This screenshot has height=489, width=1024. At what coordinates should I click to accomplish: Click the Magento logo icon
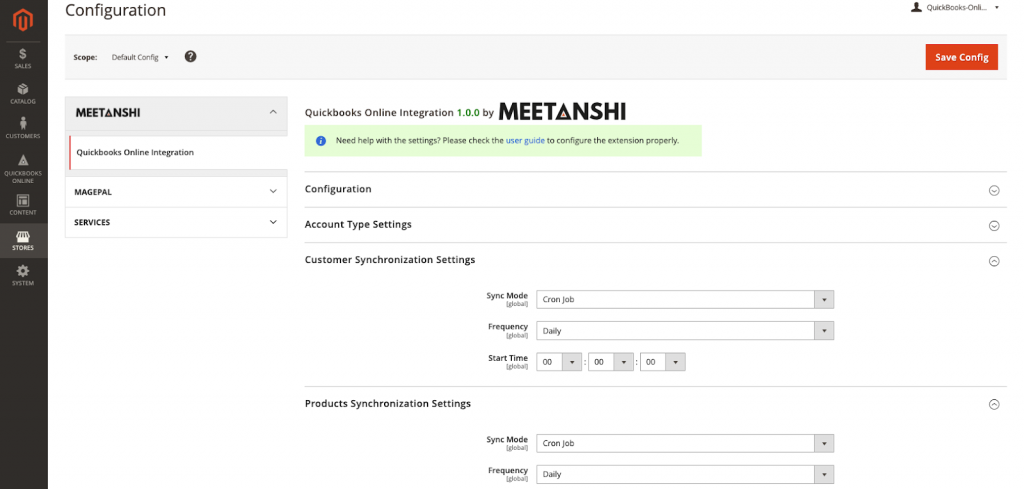(23, 20)
